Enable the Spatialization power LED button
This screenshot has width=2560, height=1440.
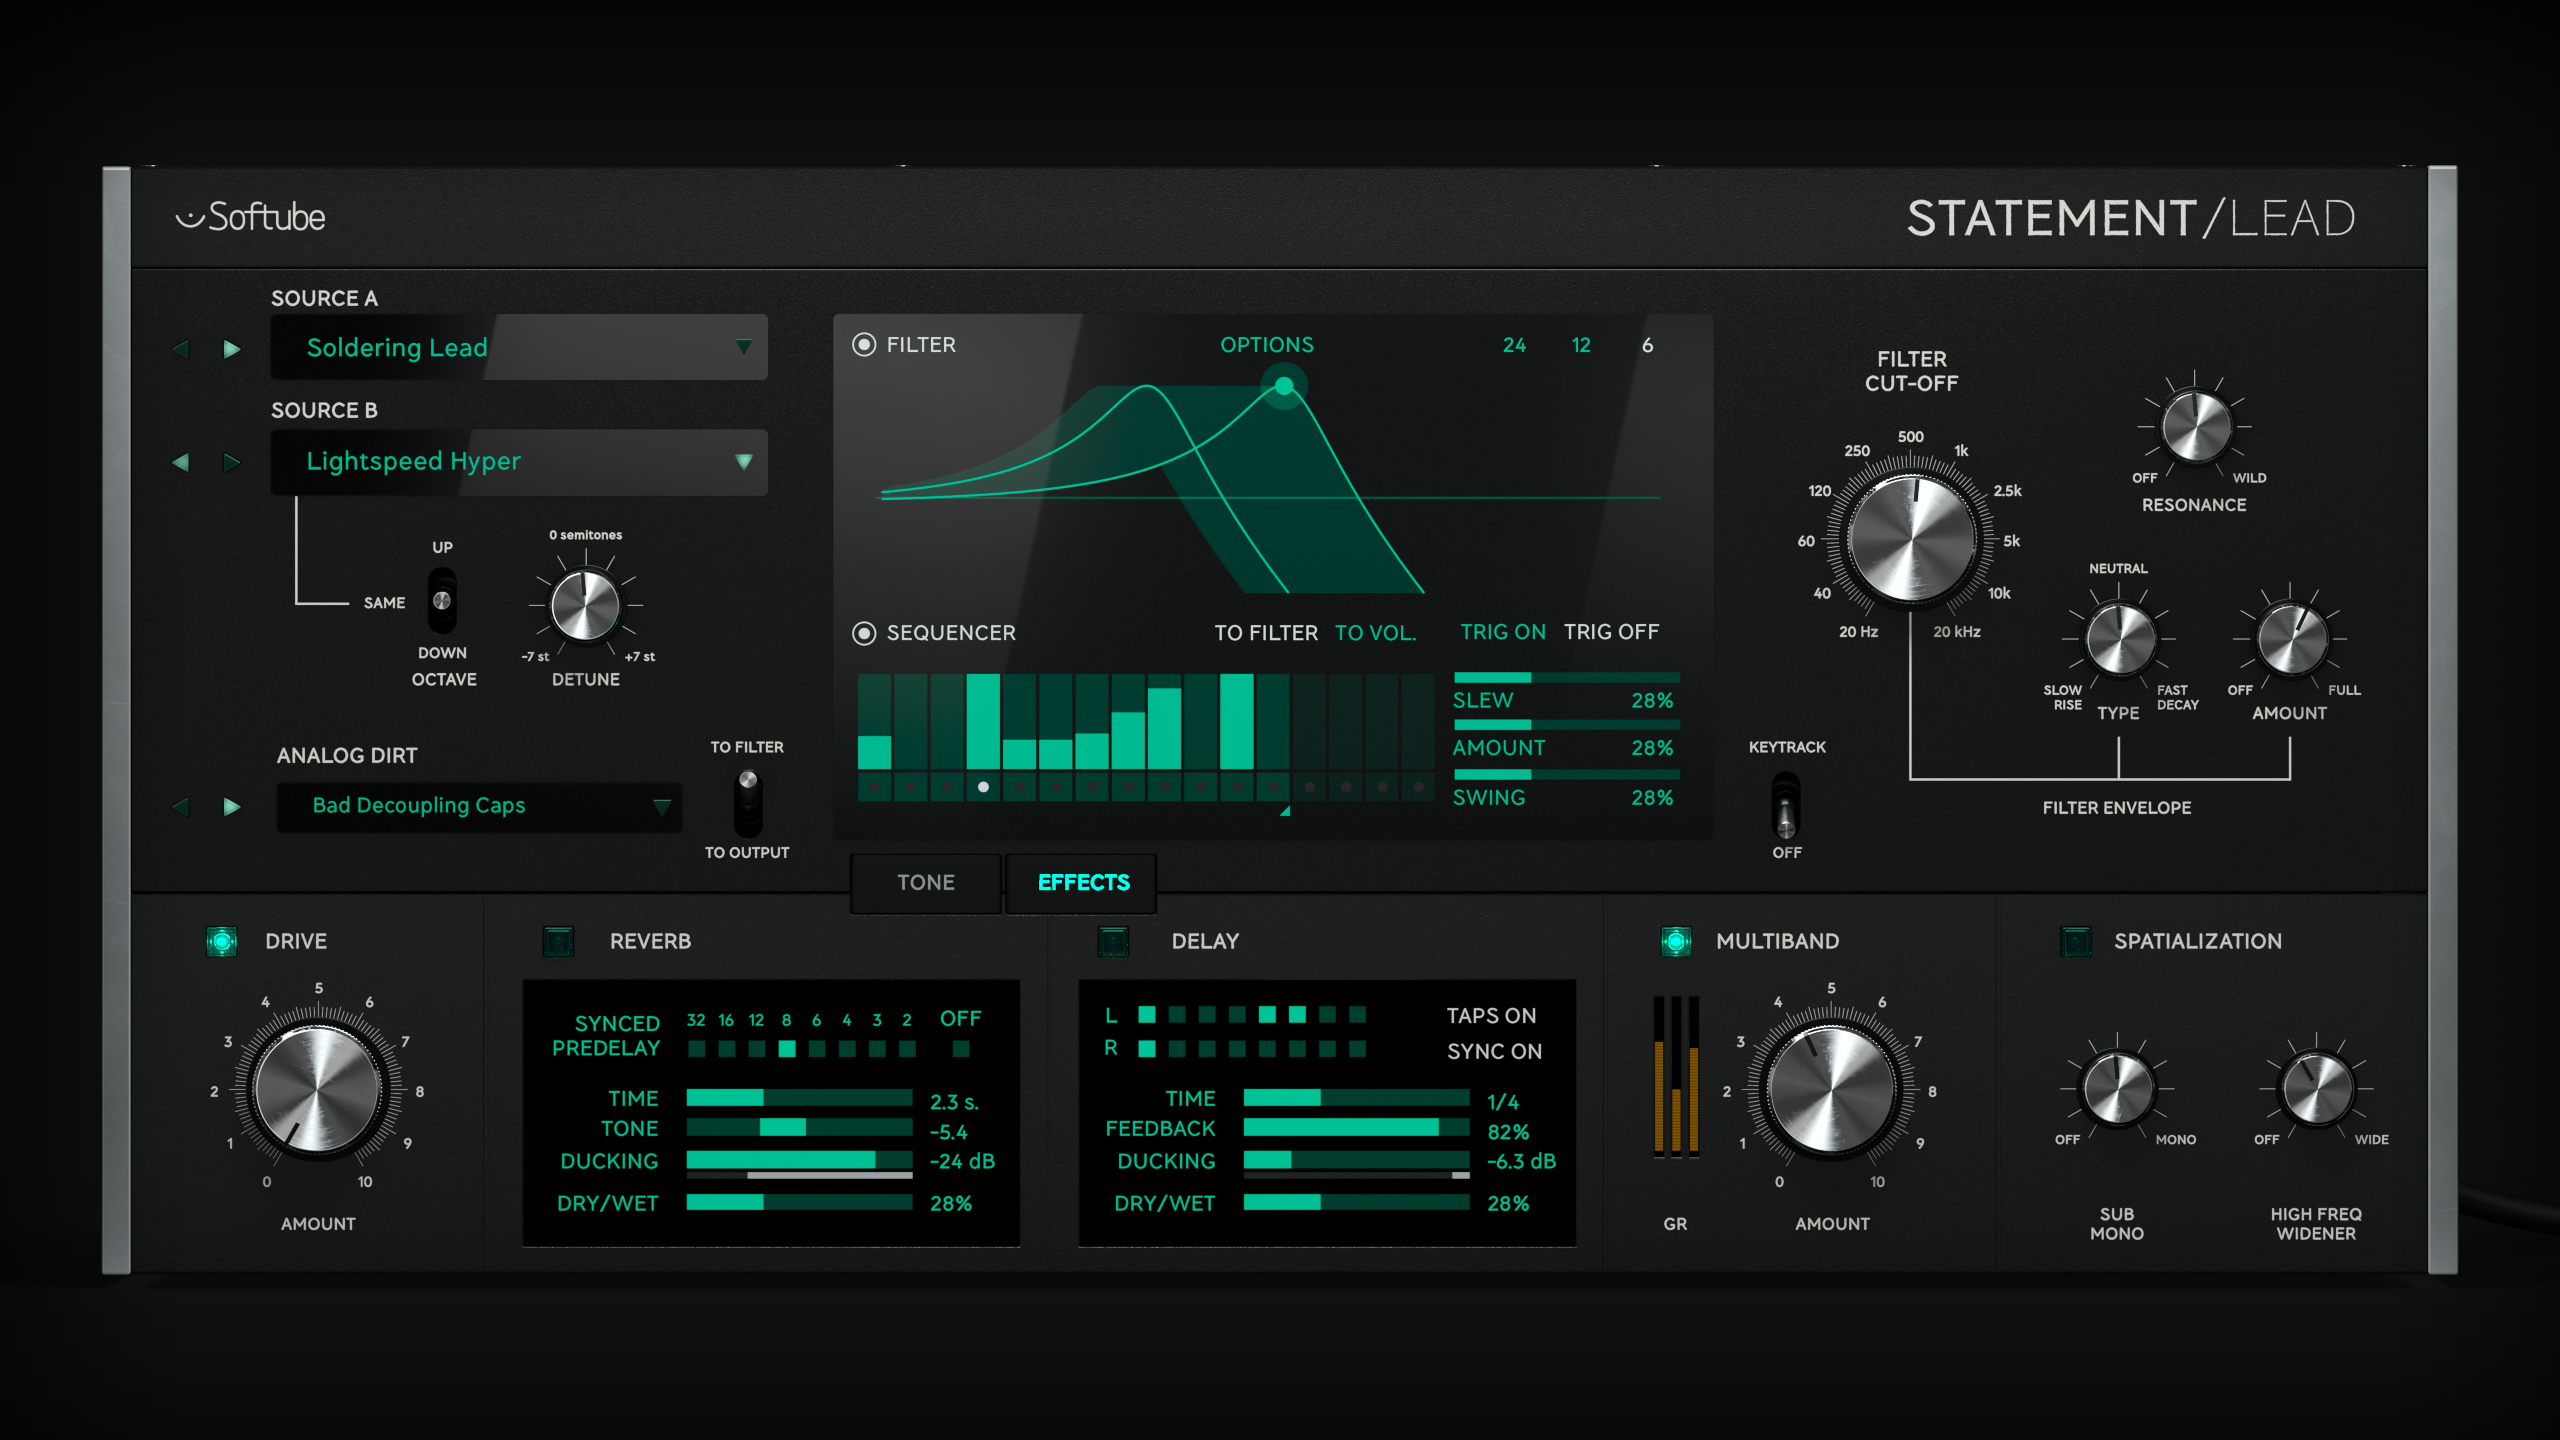tap(2075, 941)
